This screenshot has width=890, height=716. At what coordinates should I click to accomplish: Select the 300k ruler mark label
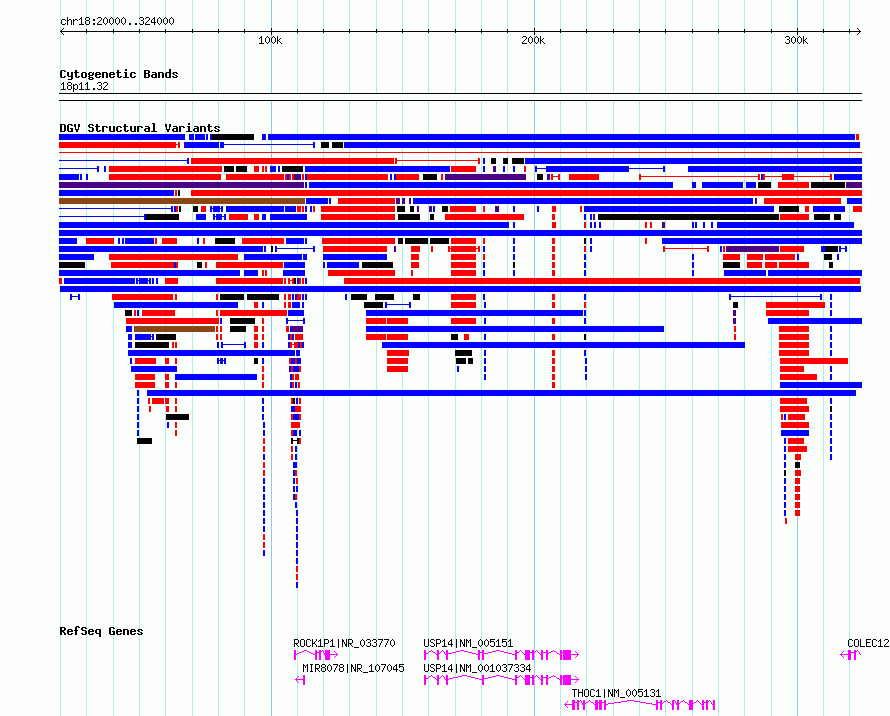(796, 40)
